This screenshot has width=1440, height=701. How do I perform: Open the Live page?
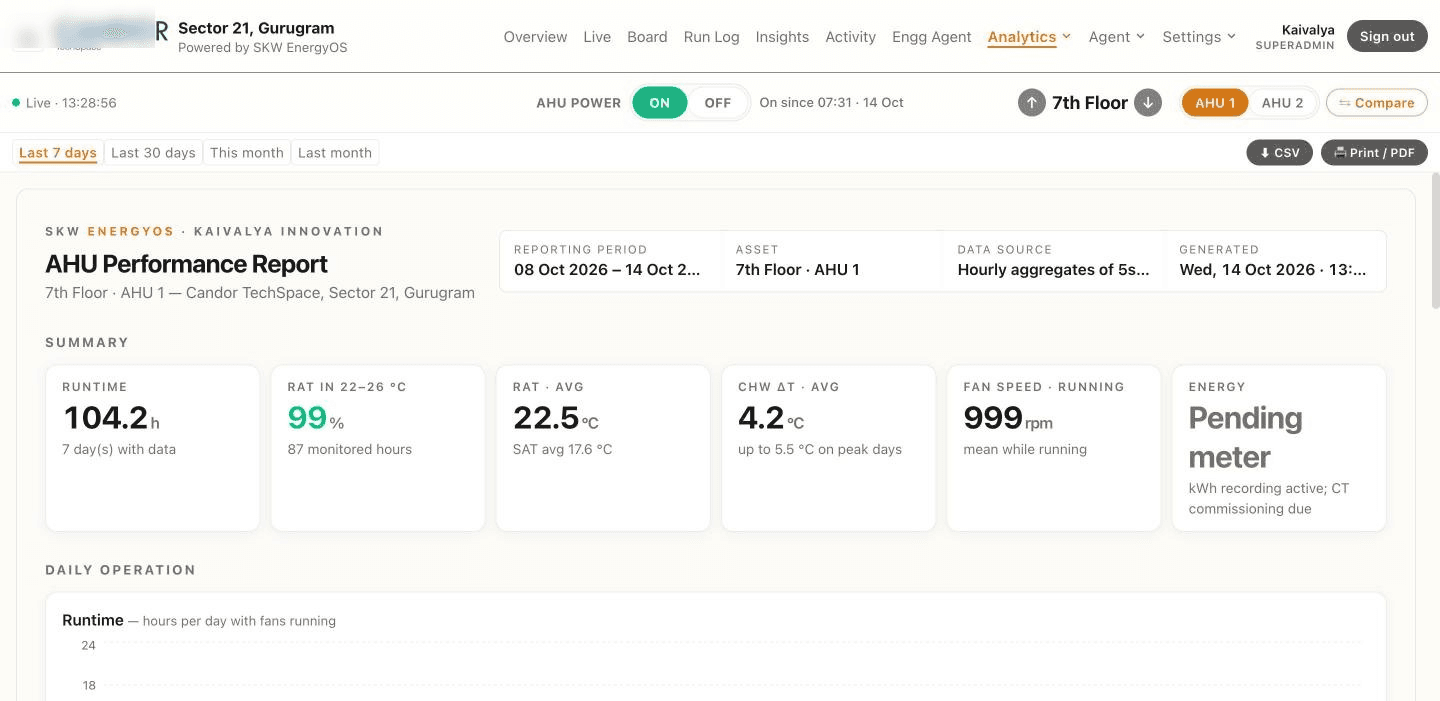click(597, 37)
